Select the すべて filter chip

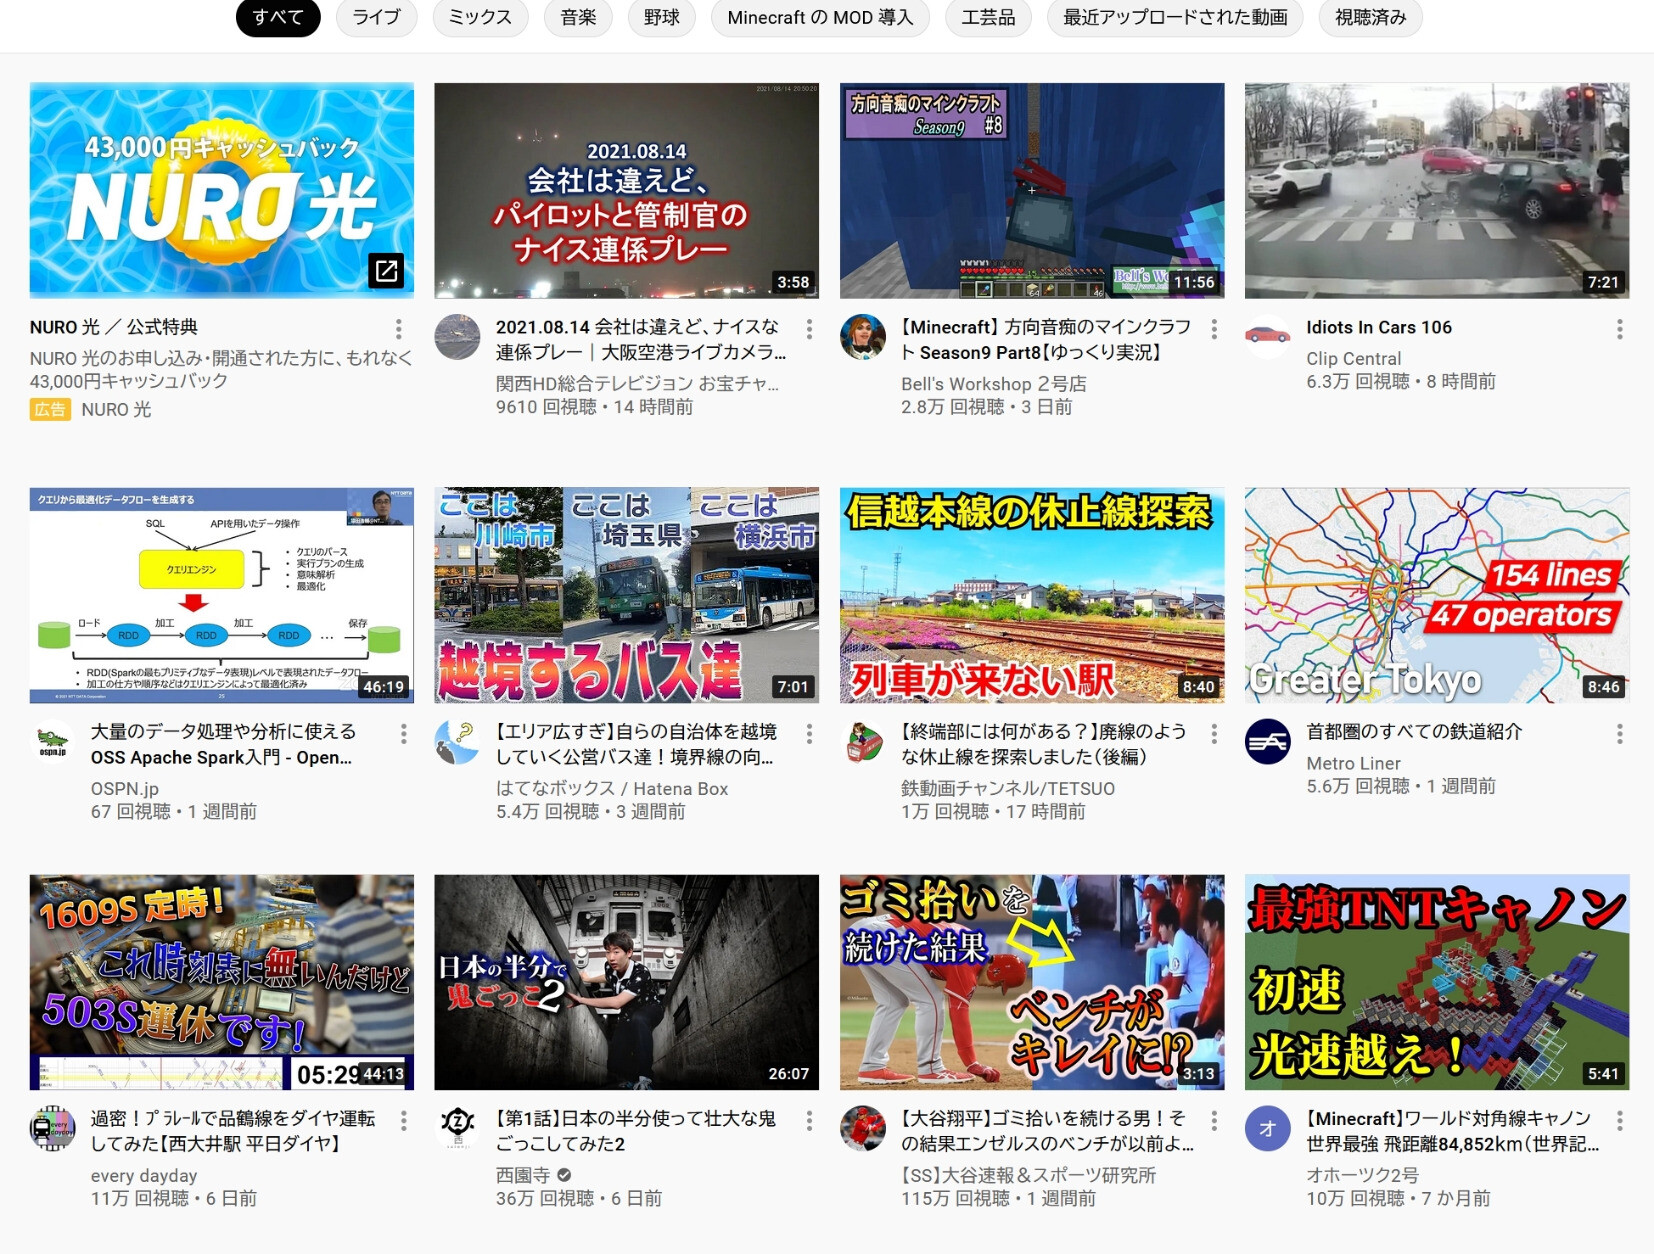click(278, 17)
